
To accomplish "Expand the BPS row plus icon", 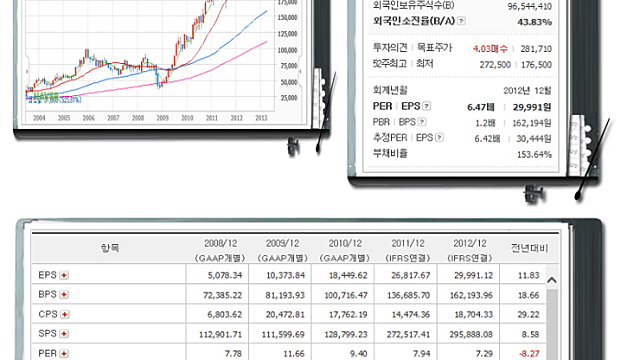I will tap(64, 295).
